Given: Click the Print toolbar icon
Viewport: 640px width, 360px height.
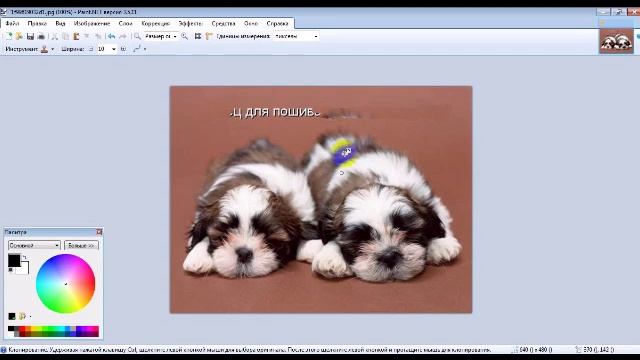Looking at the screenshot, I should coord(41,36).
